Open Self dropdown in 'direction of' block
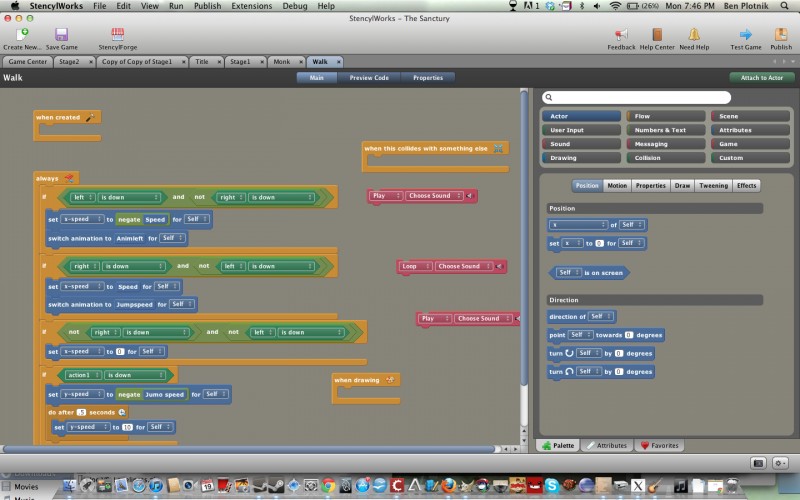800x500 pixels. (600, 317)
